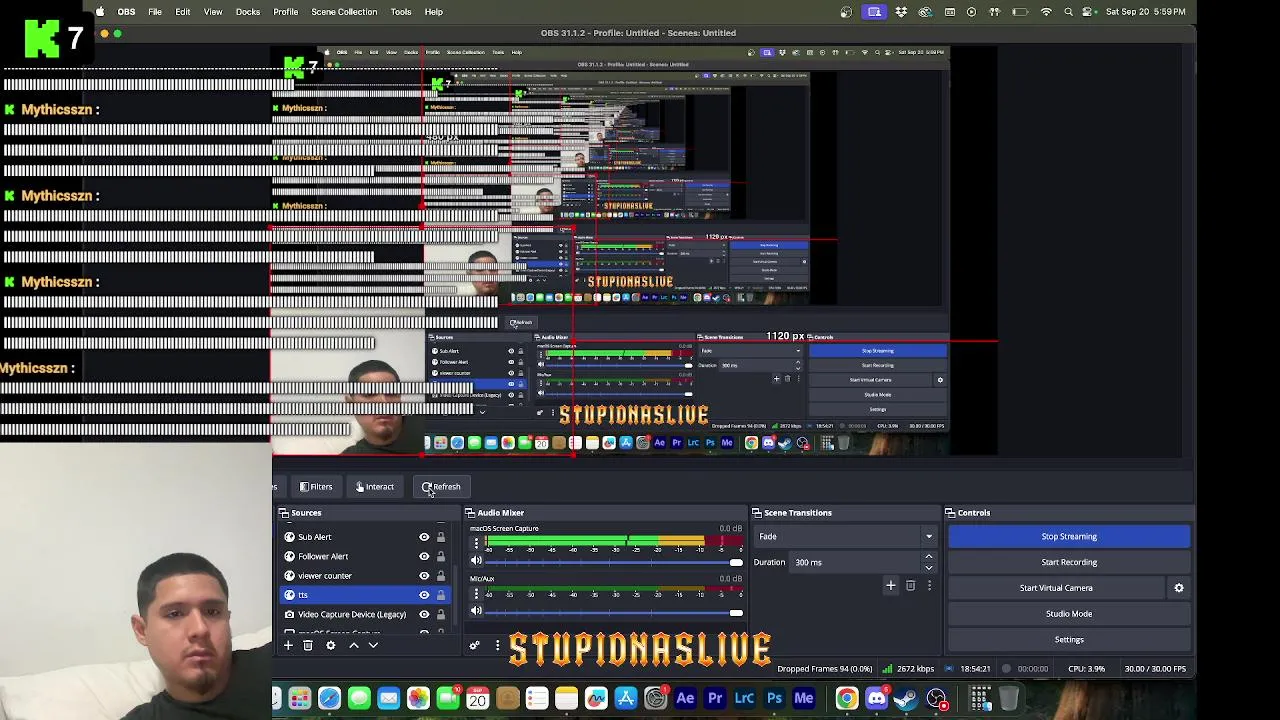The image size is (1280, 720).
Task: Open Discord in Dock
Action: (876, 698)
